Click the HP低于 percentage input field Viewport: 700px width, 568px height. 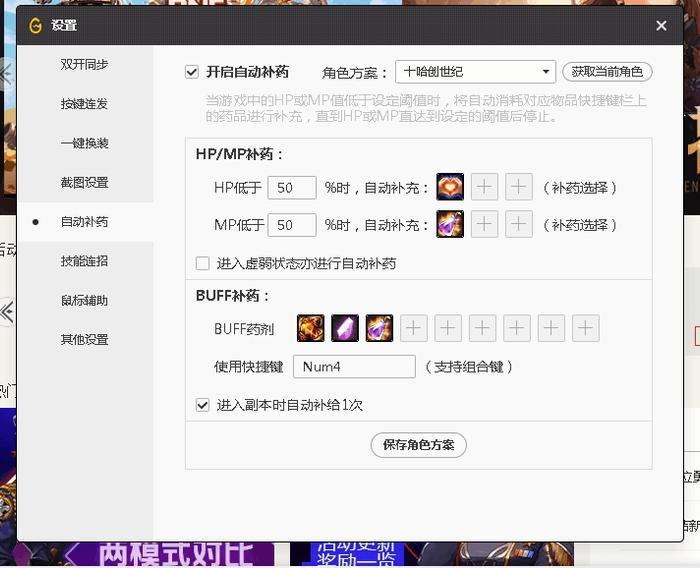(292, 188)
